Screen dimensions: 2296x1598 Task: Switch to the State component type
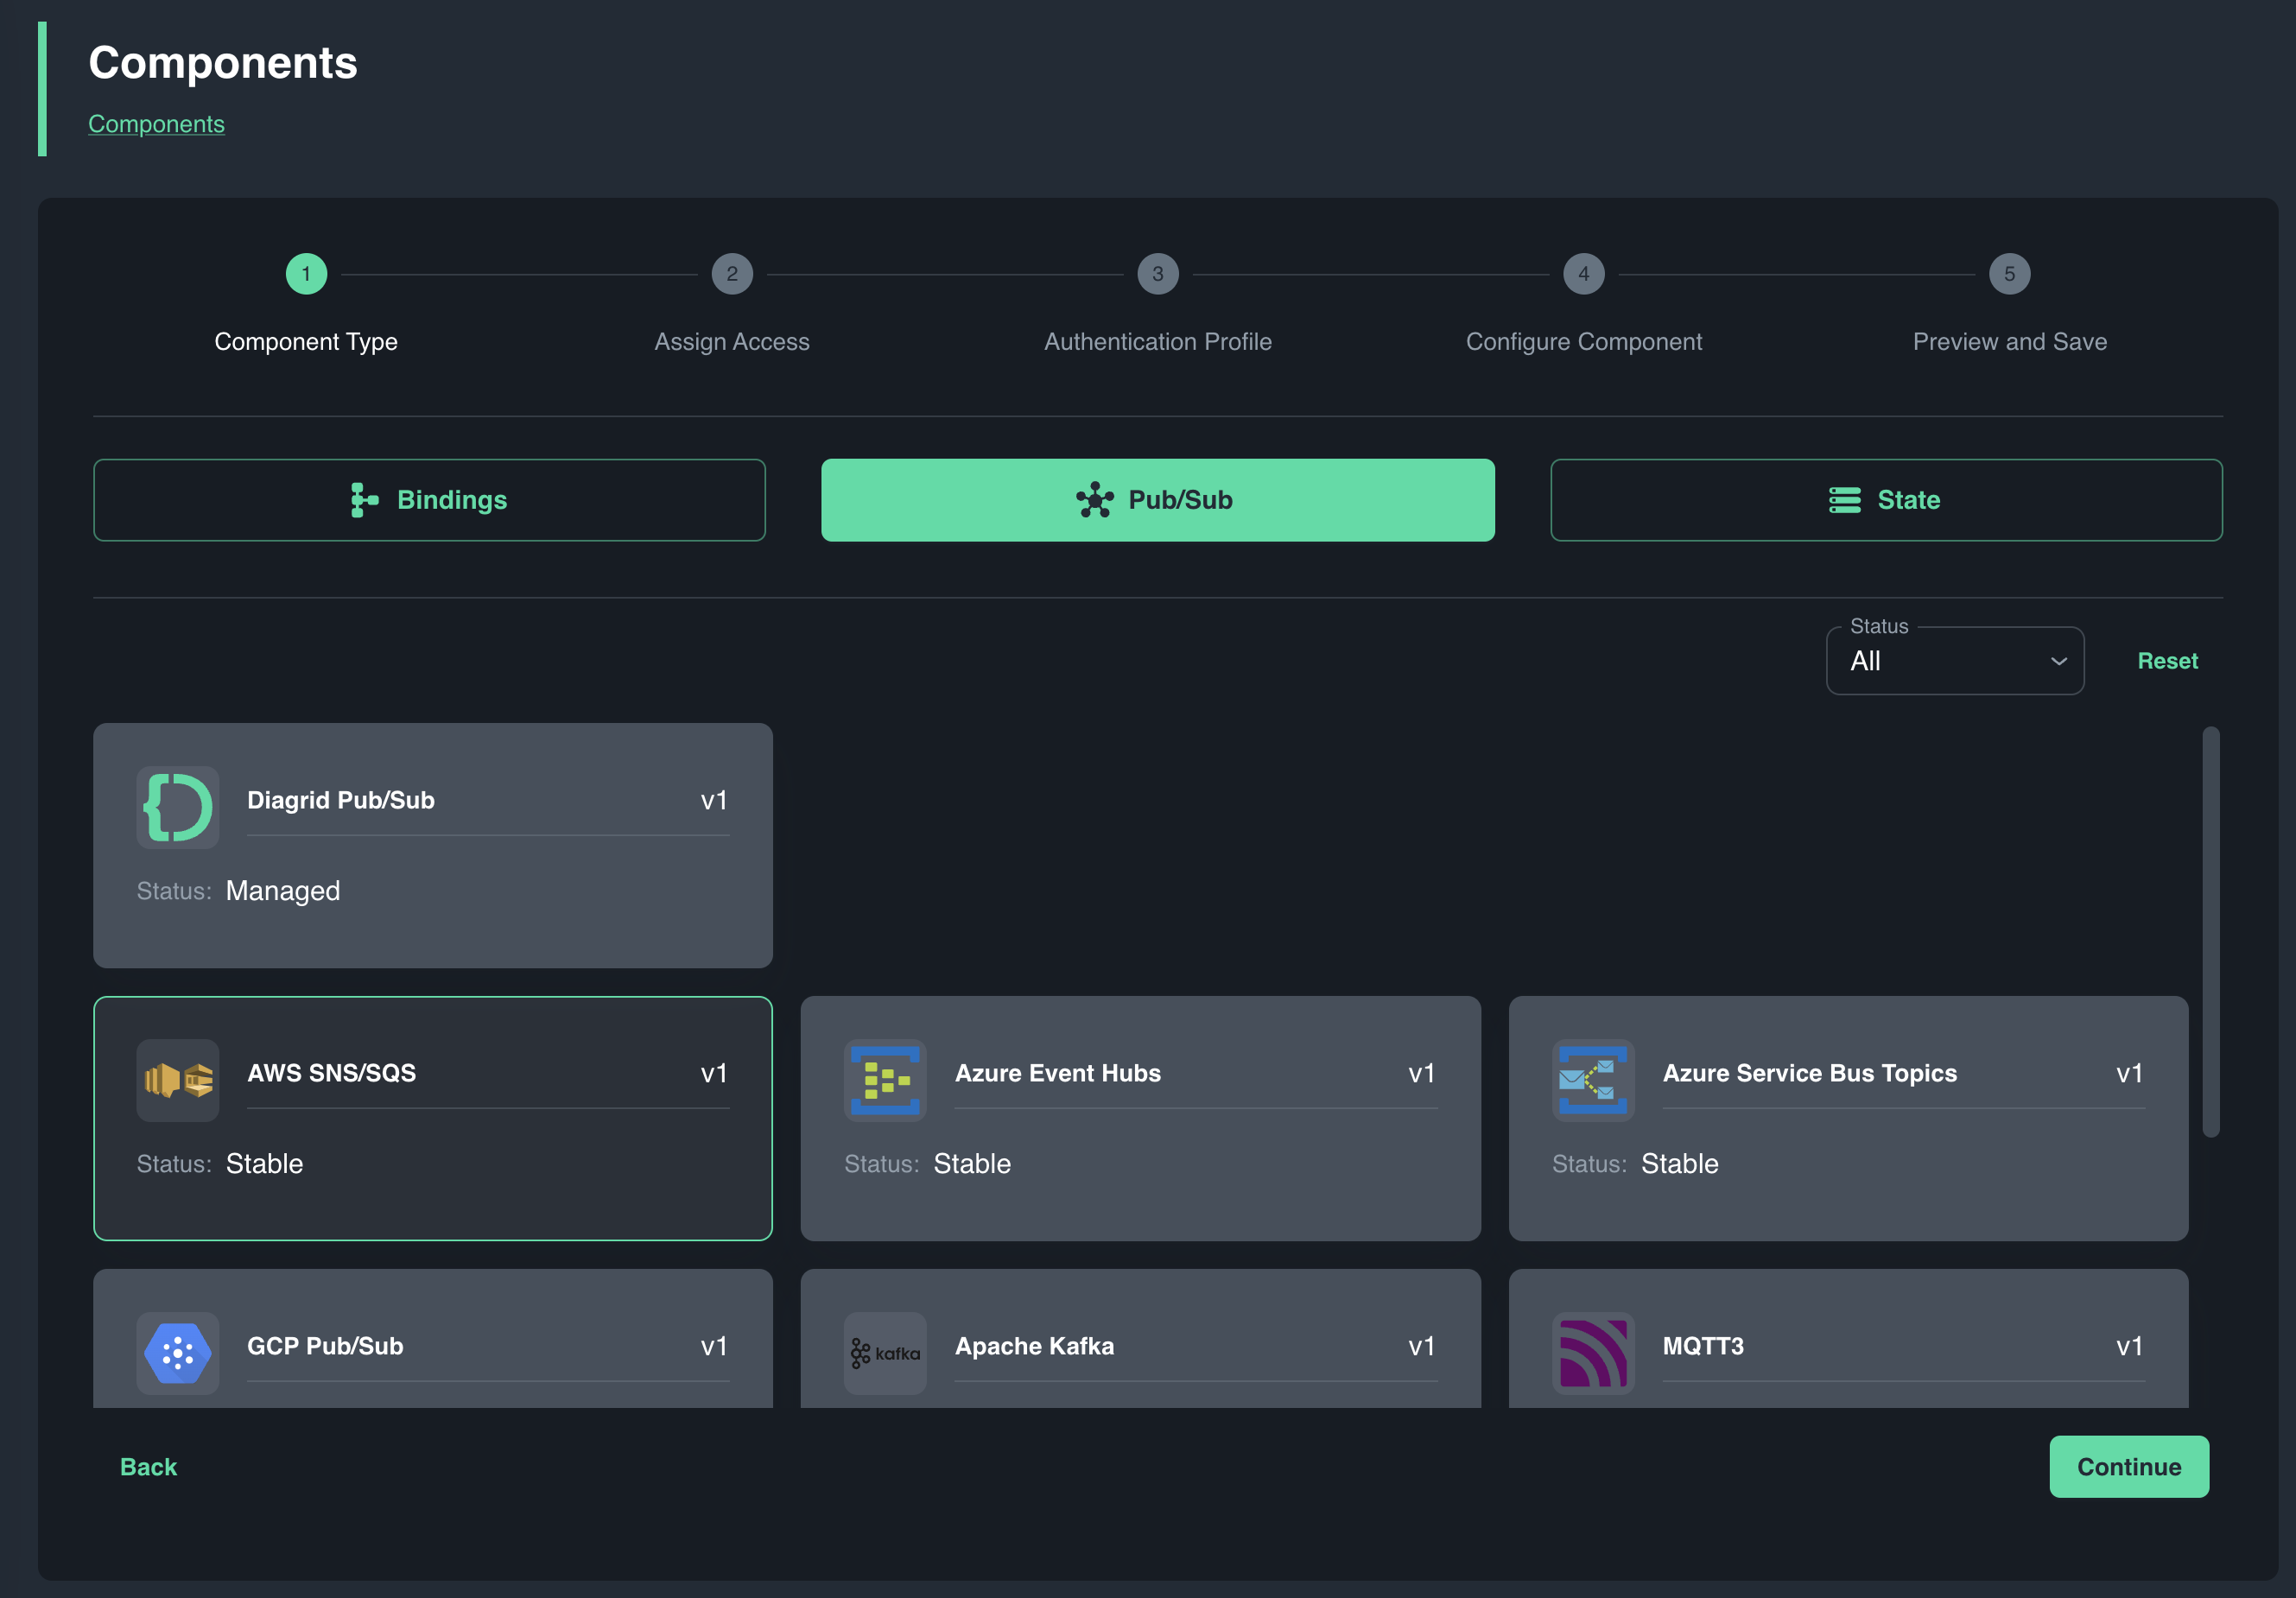click(x=1886, y=500)
